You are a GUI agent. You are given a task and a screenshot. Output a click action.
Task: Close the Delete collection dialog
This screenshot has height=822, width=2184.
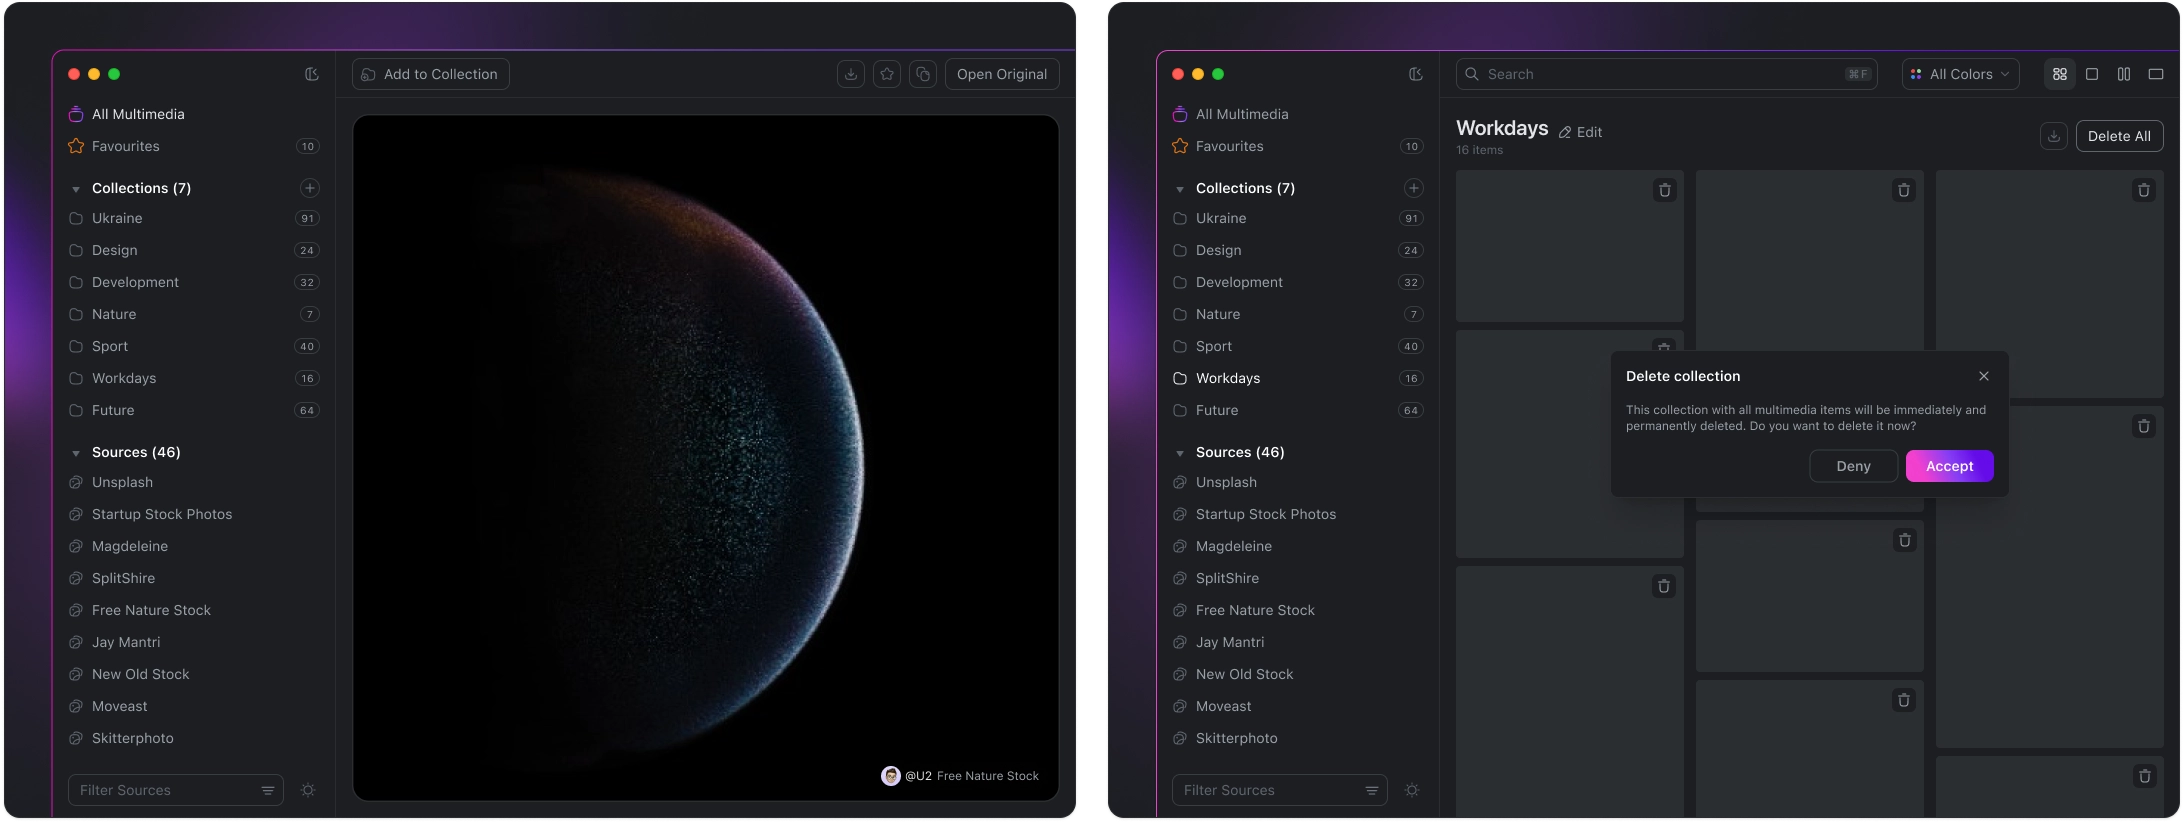(x=1984, y=376)
